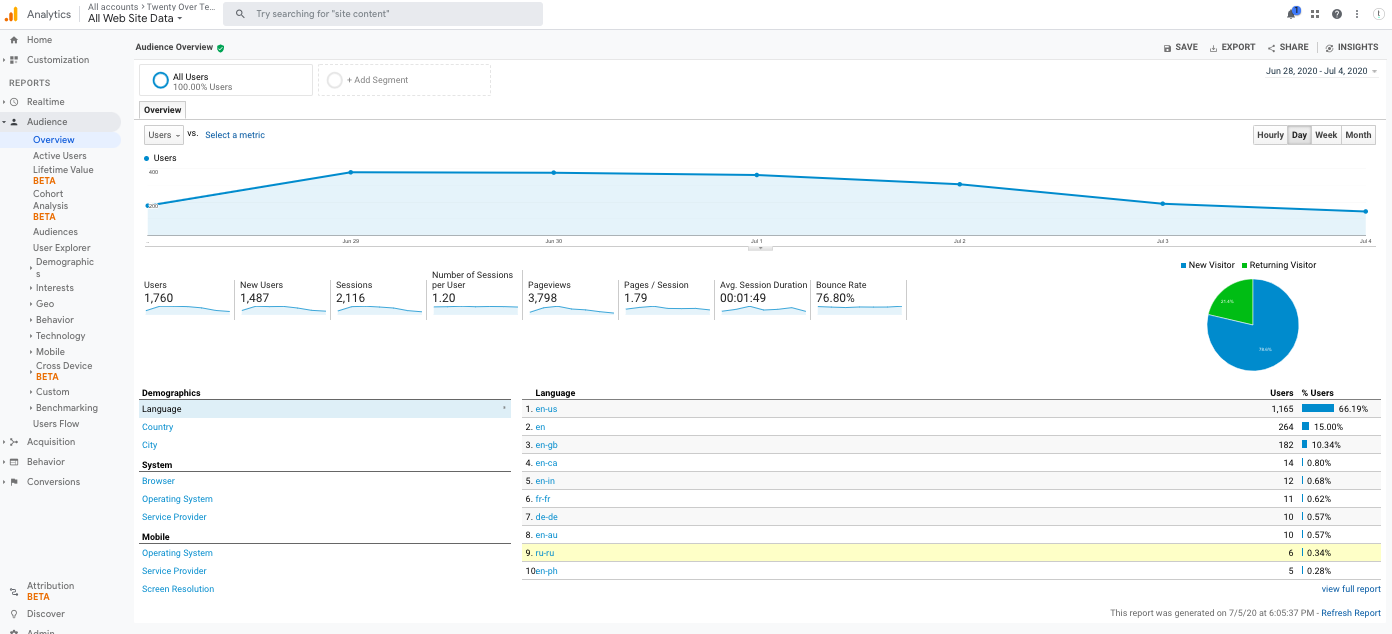Switch graph to Week view
Screen dimensions: 1392x634
1326,135
